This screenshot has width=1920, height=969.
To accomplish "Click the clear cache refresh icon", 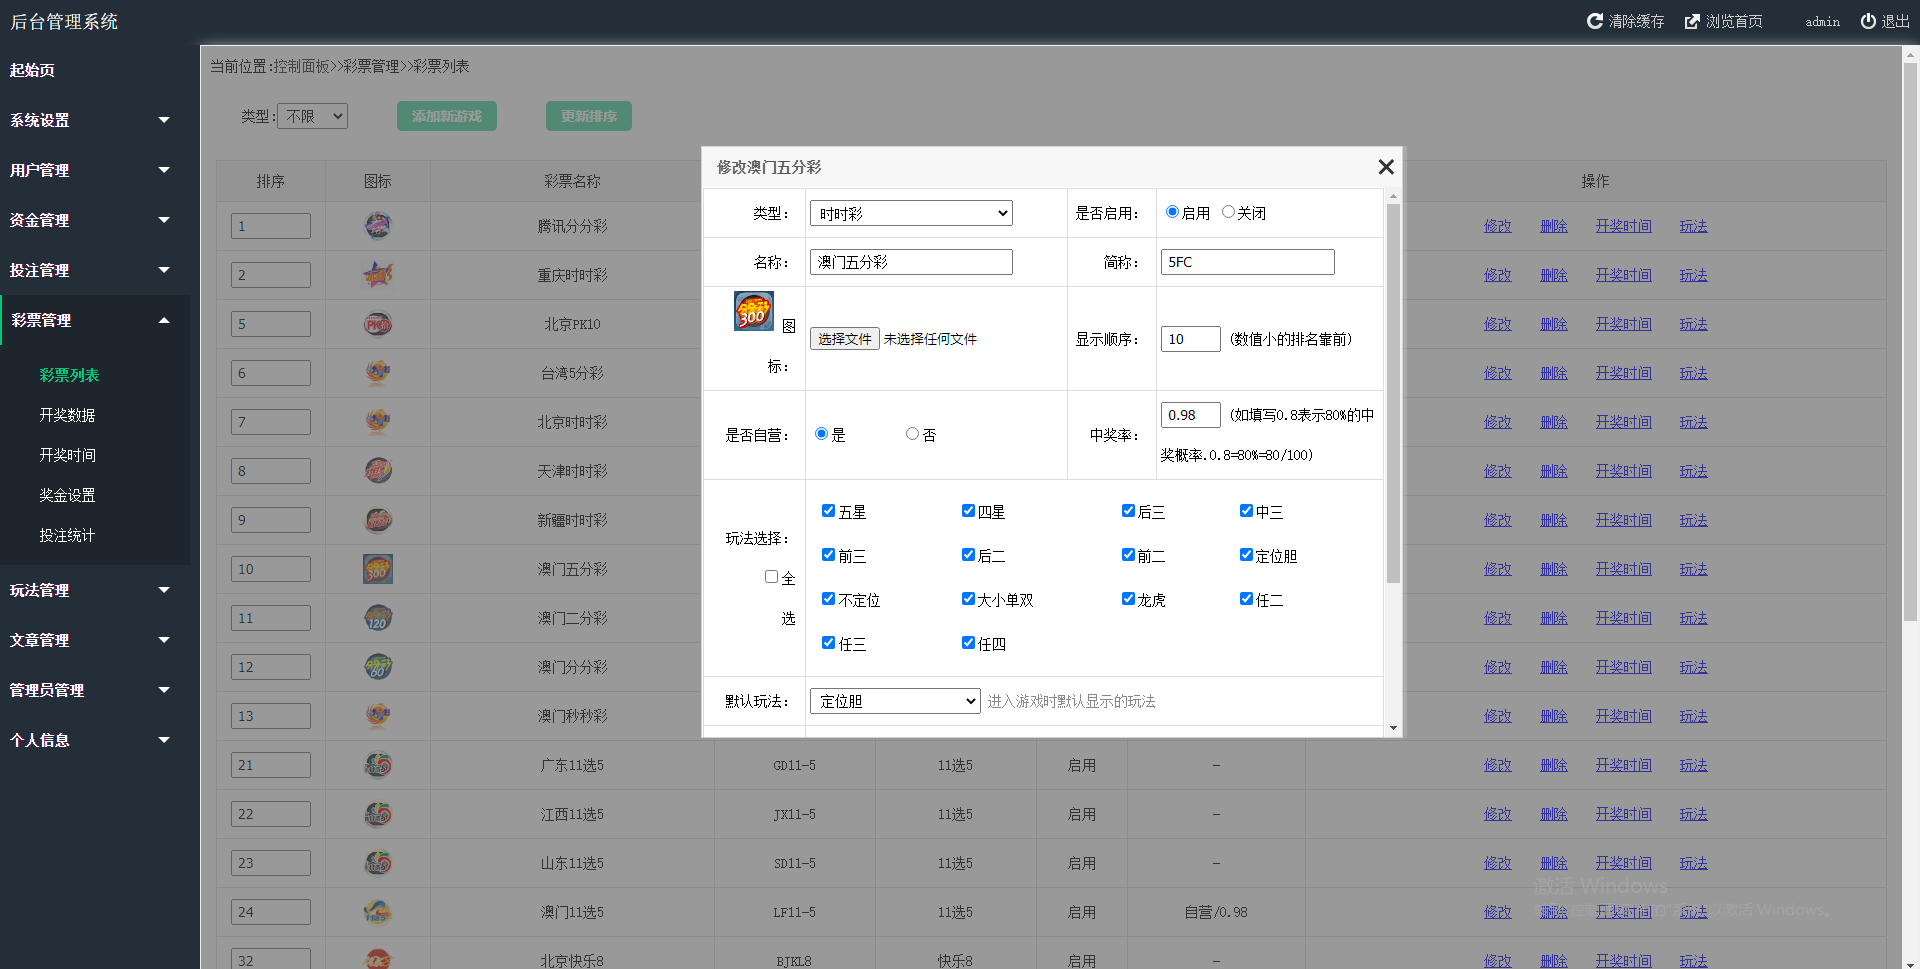I will 1595,21.
